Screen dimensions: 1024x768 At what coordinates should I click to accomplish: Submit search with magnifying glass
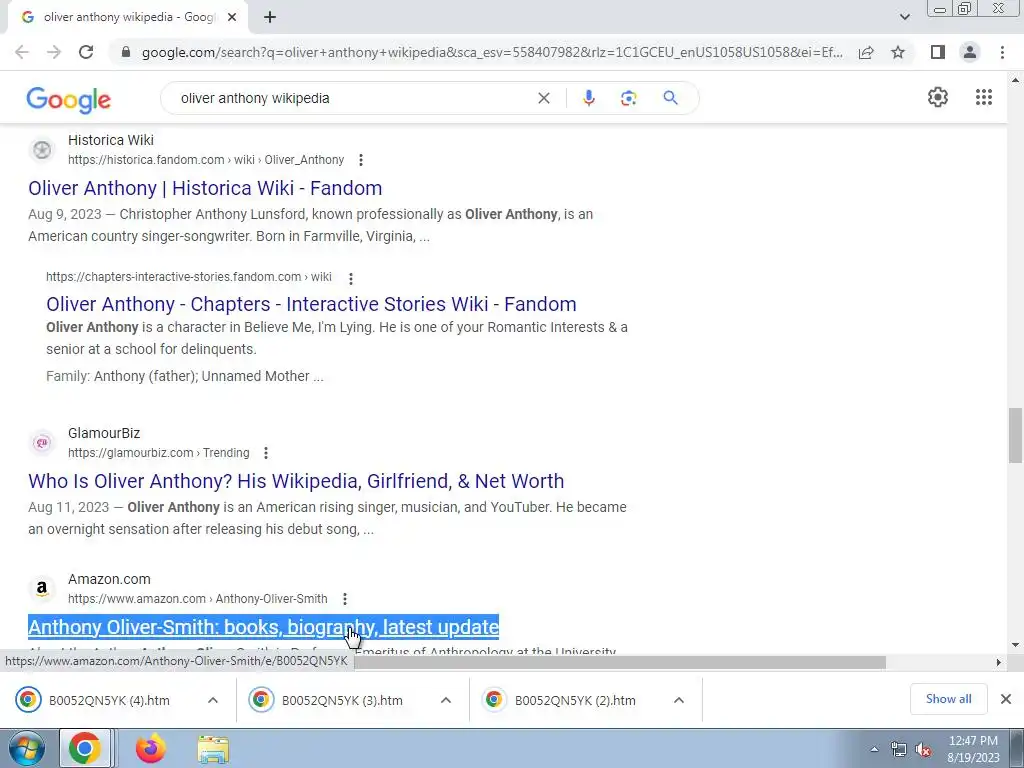pyautogui.click(x=670, y=98)
